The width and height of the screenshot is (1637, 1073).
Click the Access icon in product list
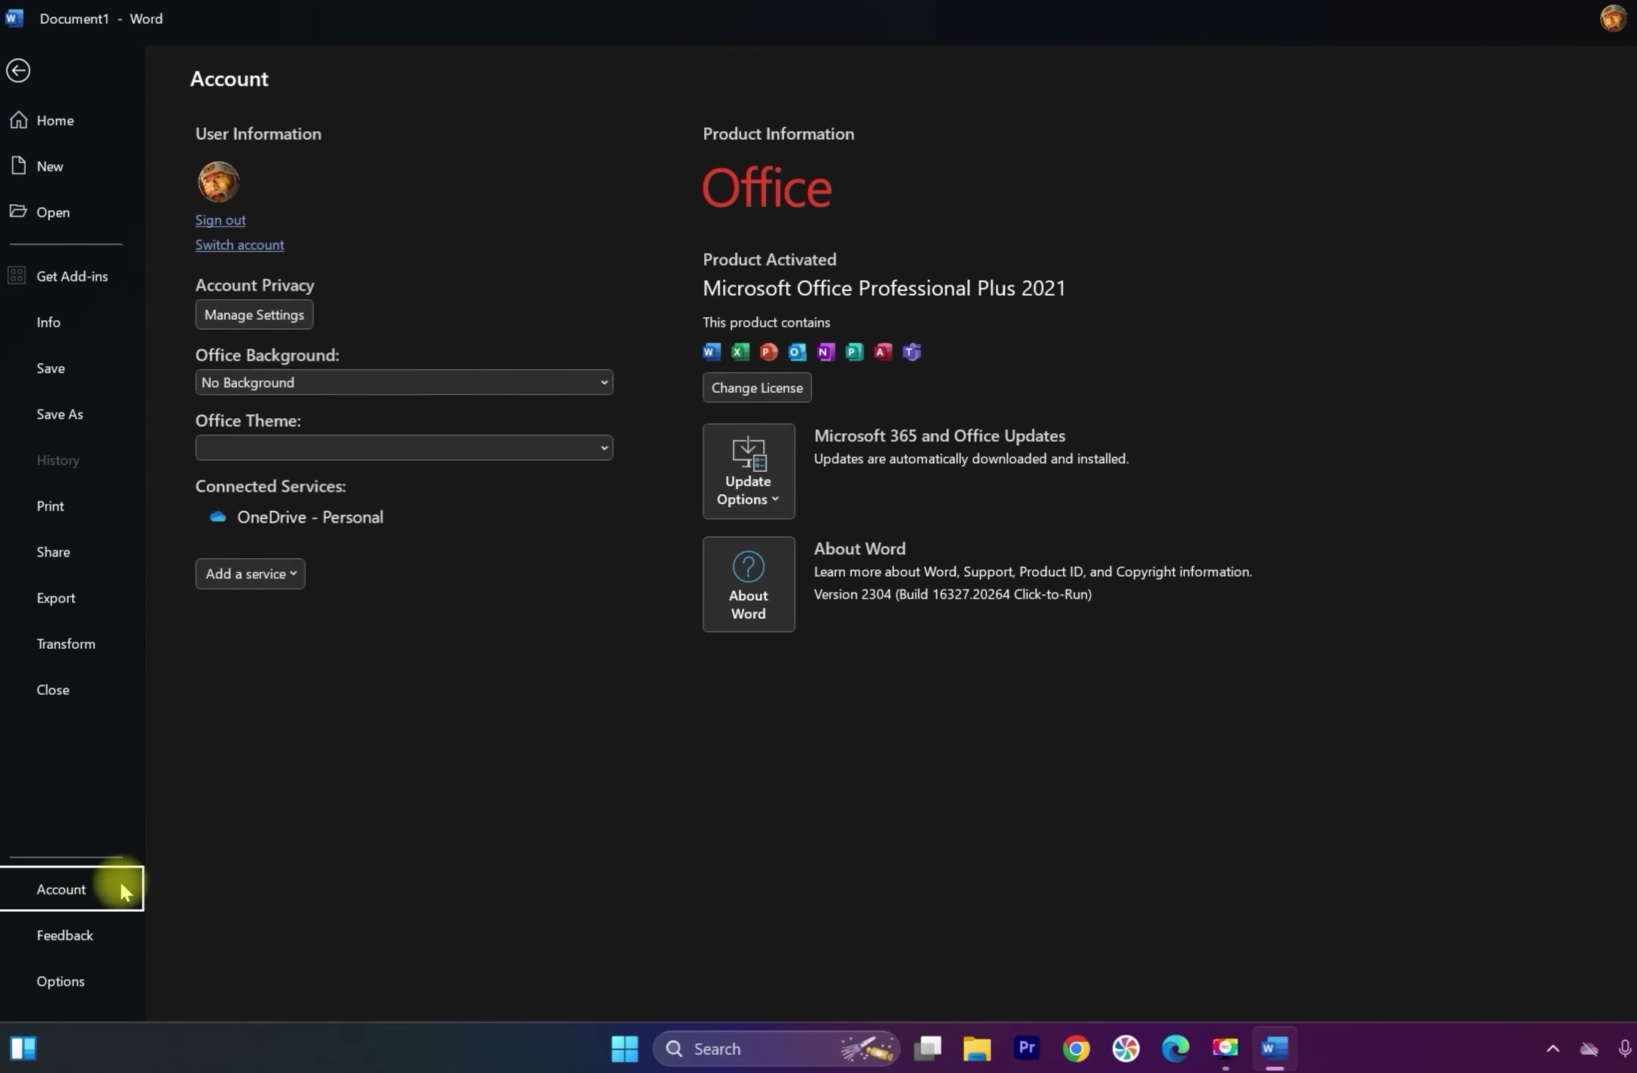point(883,352)
